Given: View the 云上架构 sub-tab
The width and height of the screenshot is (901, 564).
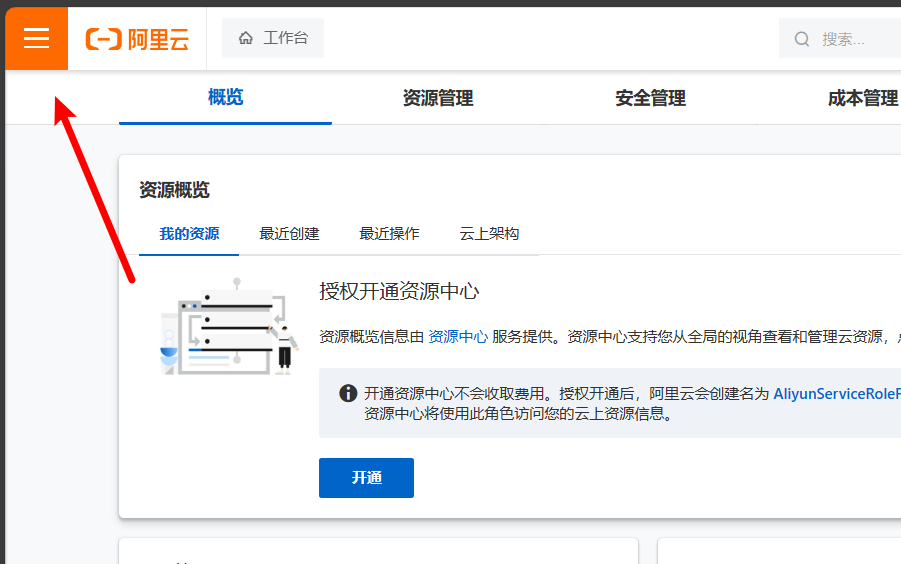Looking at the screenshot, I should [x=489, y=233].
